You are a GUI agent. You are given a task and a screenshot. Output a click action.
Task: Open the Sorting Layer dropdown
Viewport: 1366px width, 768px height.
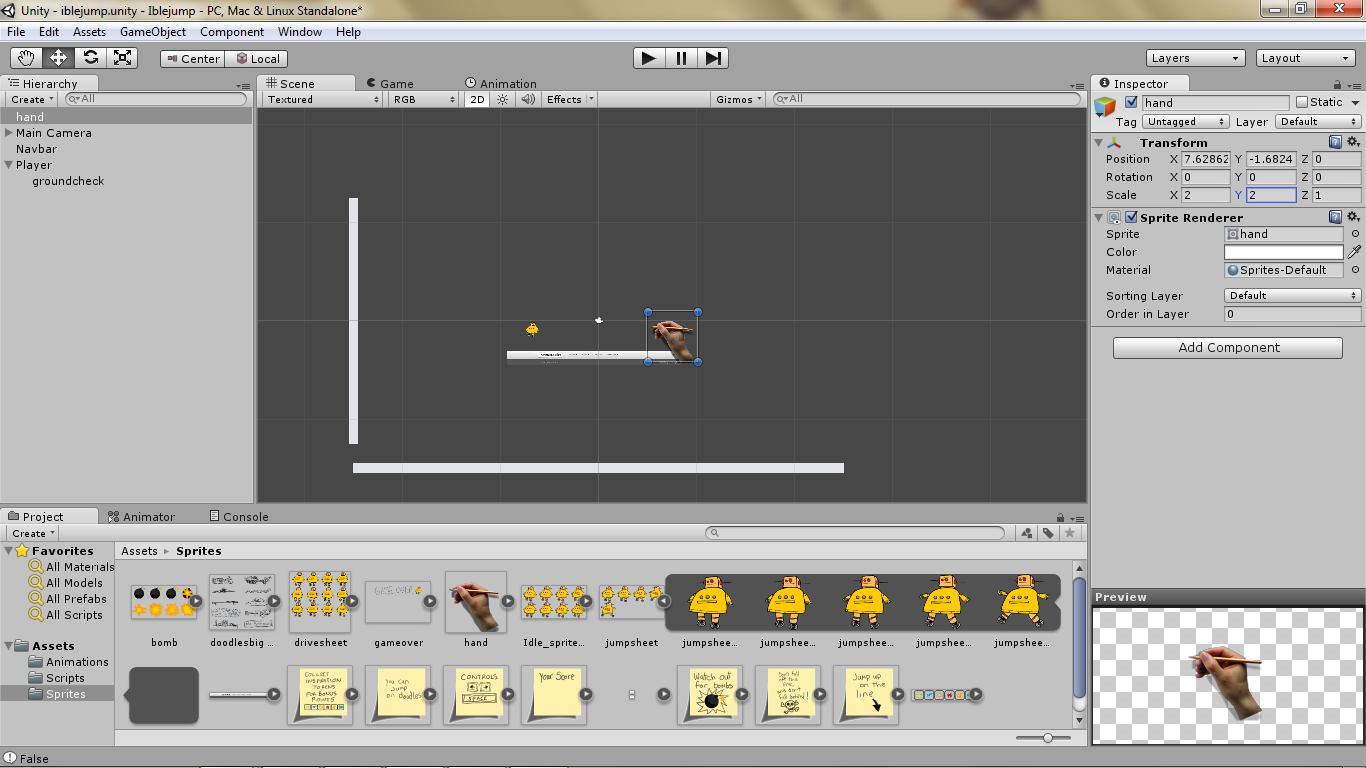coord(1291,295)
